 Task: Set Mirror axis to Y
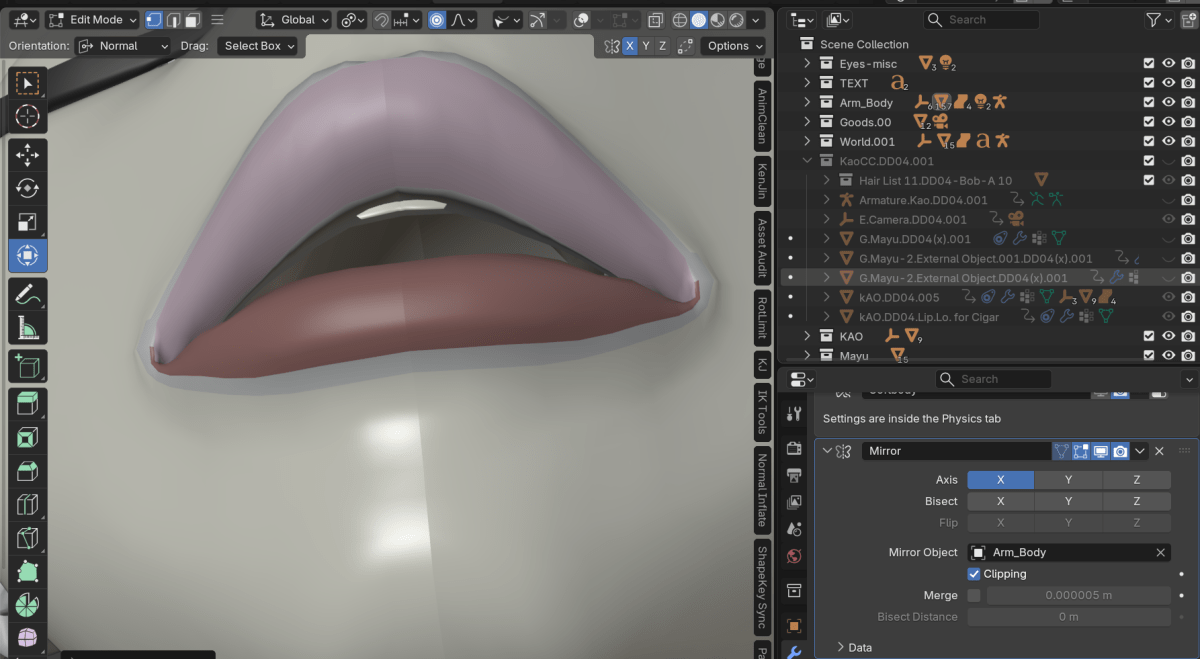click(x=1068, y=480)
